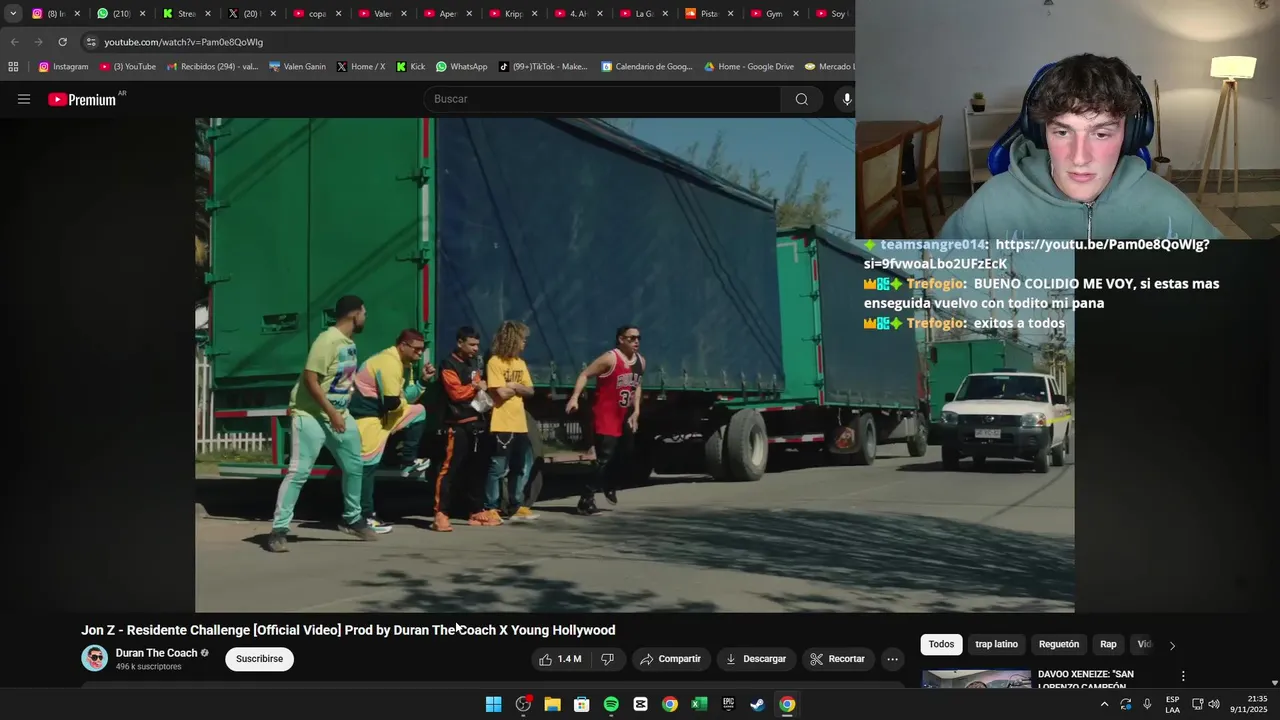Show more filter chips with the right arrow
The image size is (1280, 720).
(x=1172, y=645)
